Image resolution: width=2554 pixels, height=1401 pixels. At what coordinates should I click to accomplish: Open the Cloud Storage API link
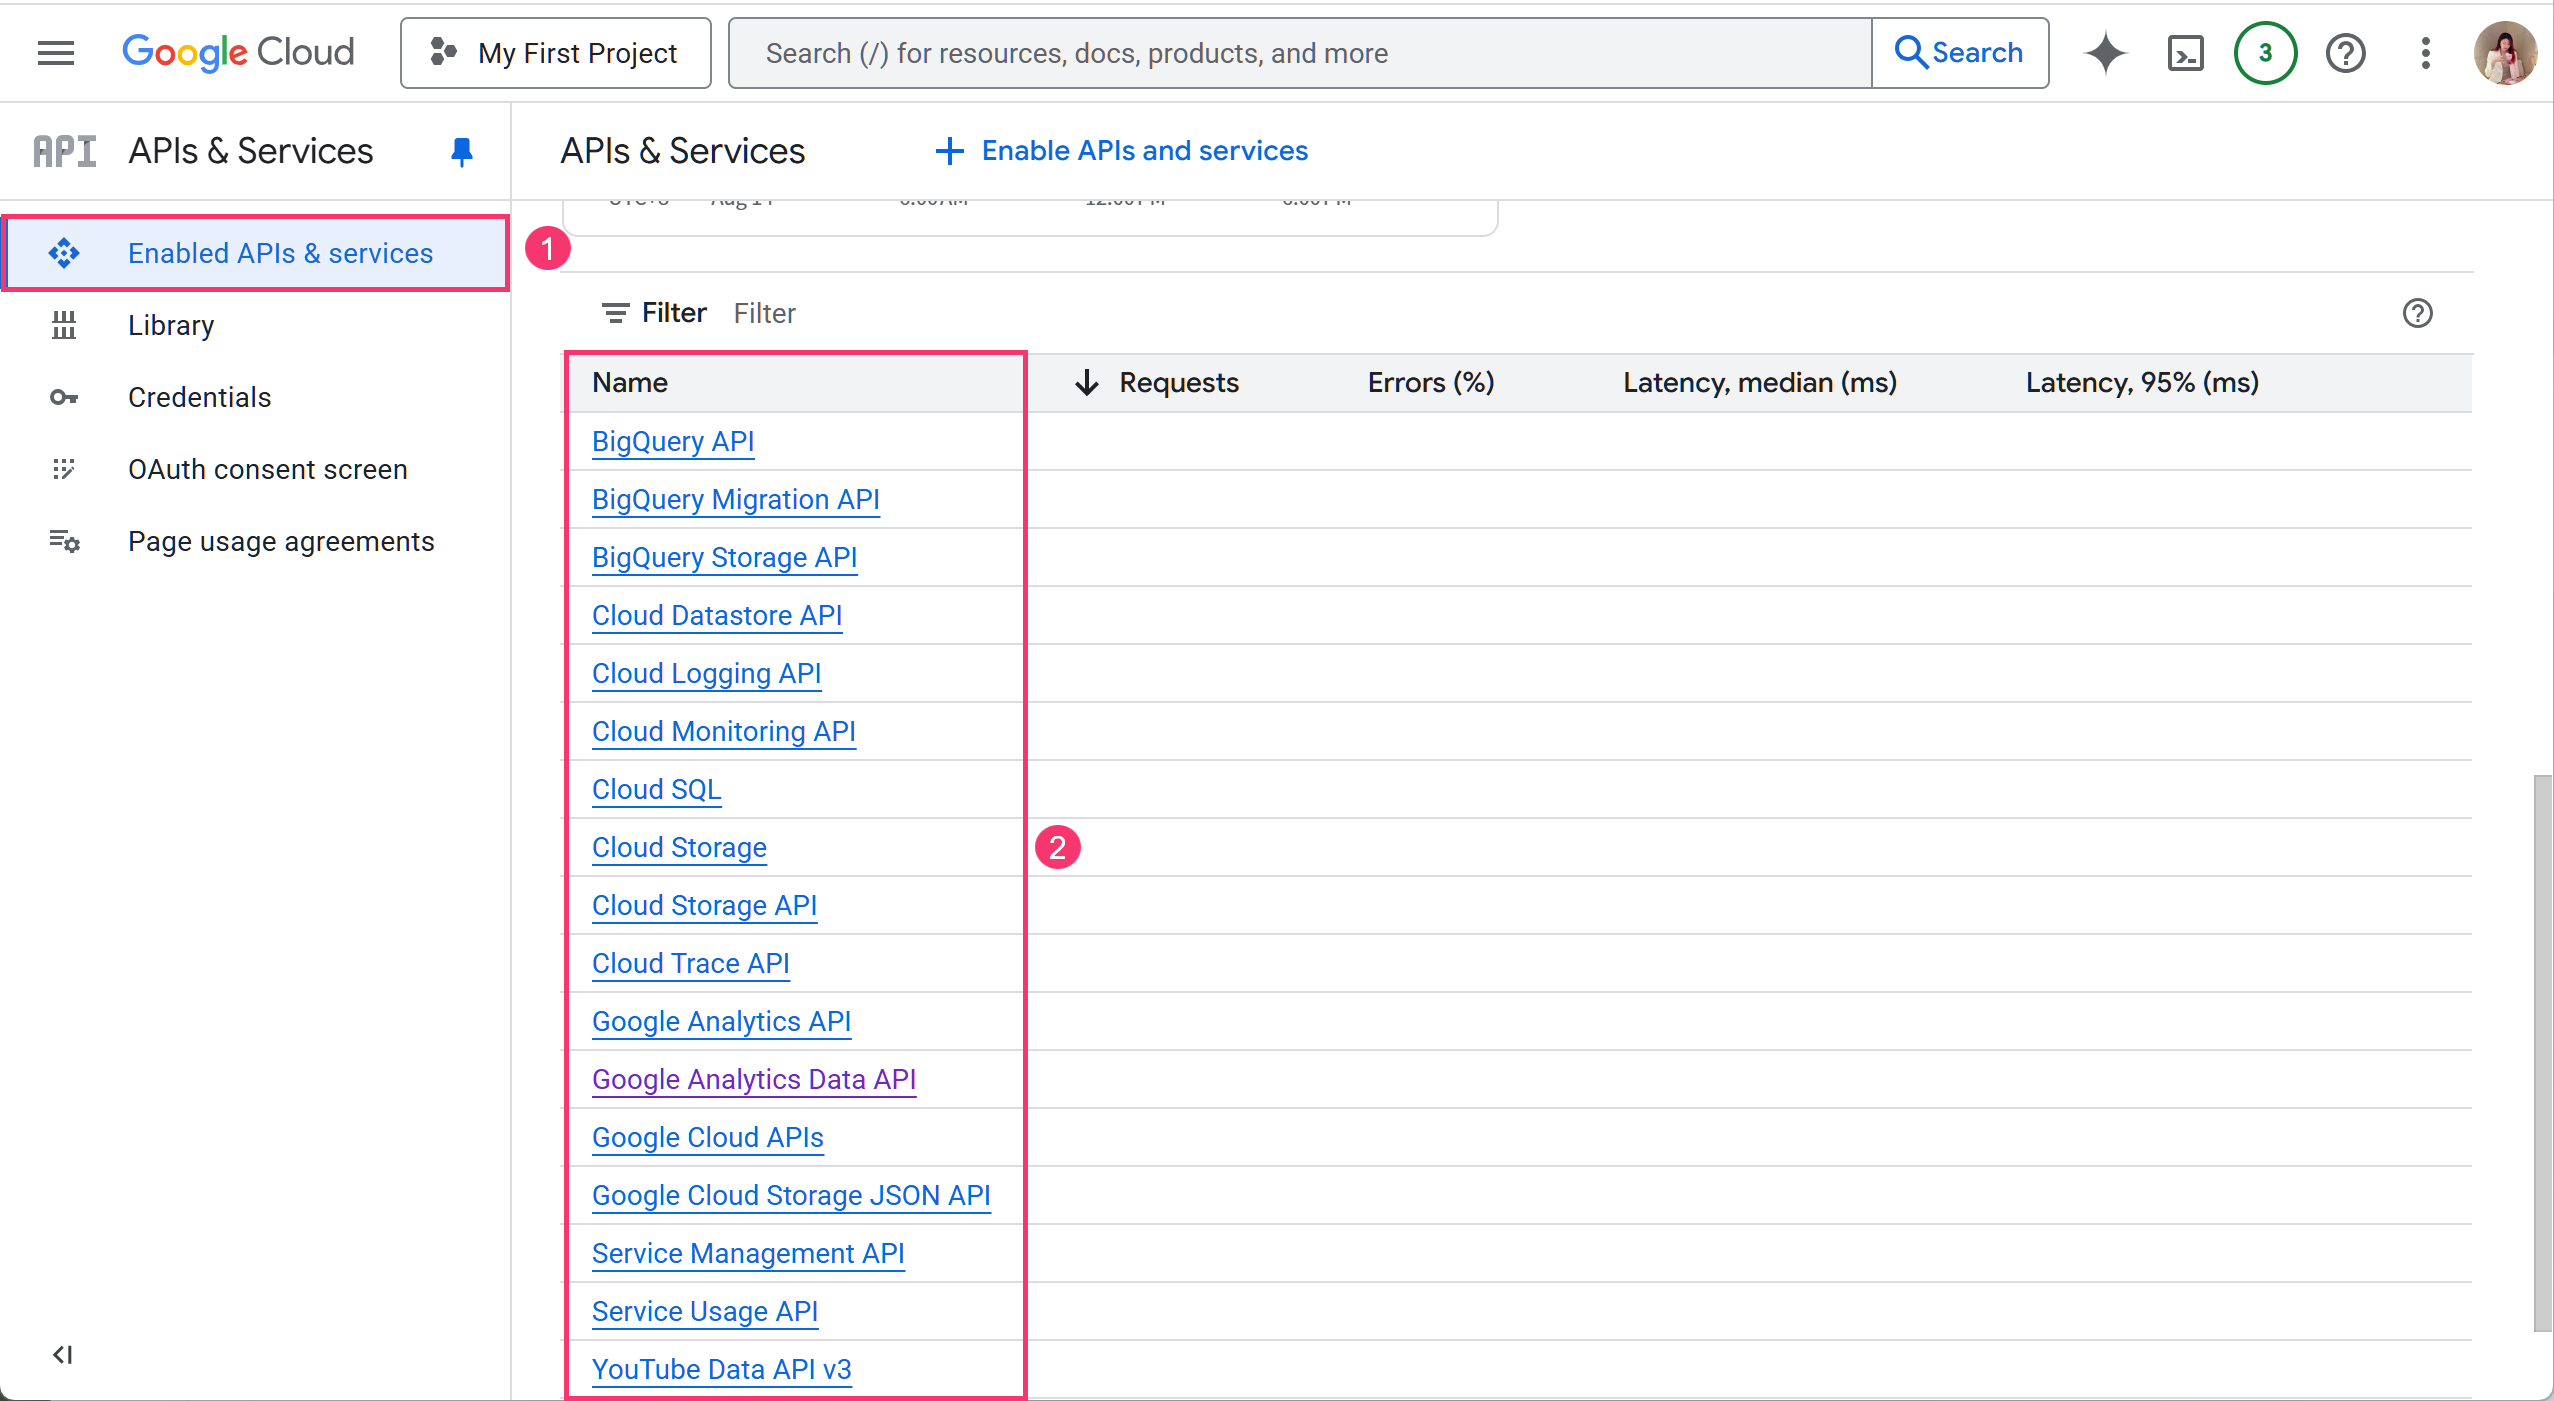pos(705,905)
